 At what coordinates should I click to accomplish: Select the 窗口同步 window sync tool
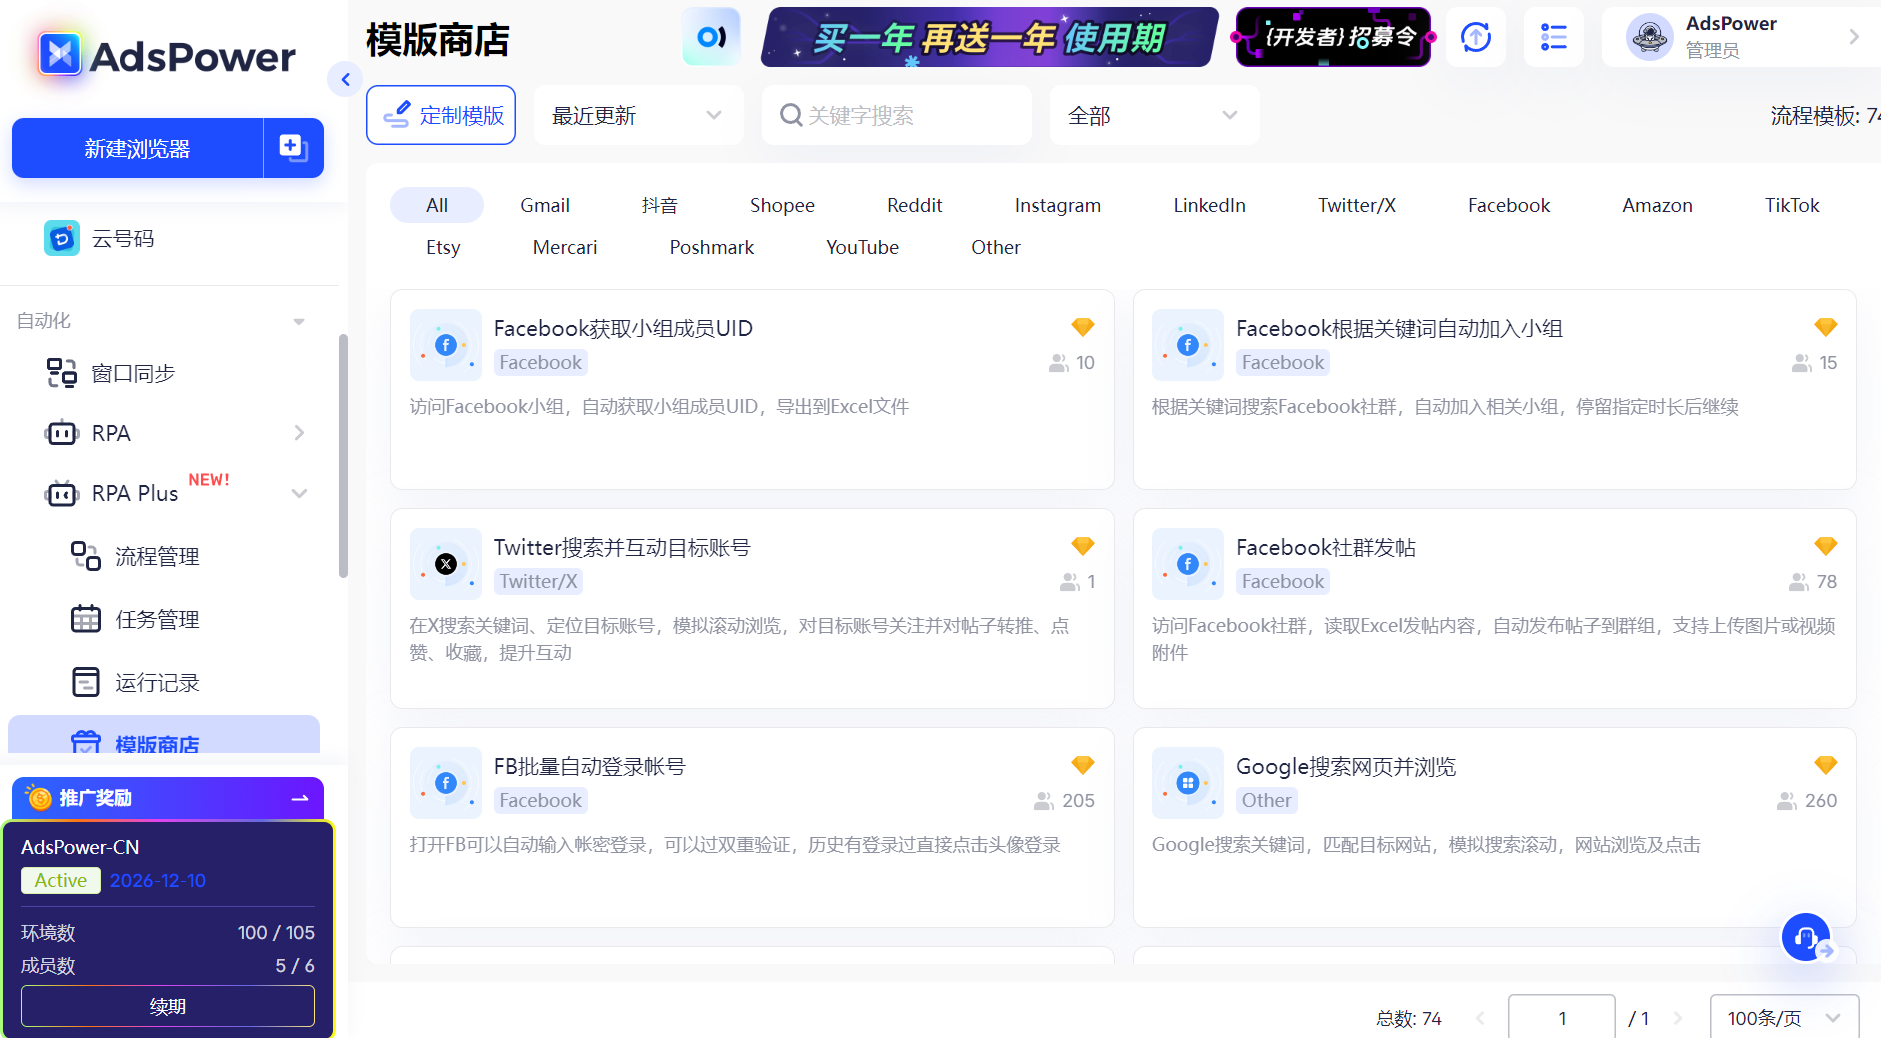(133, 373)
